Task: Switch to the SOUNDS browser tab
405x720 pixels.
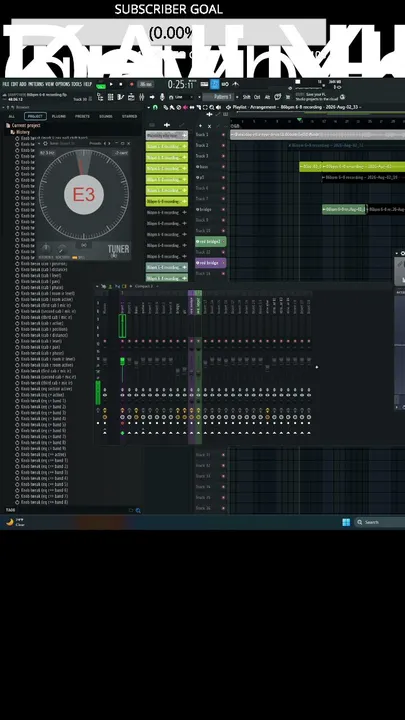Action: pos(106,116)
